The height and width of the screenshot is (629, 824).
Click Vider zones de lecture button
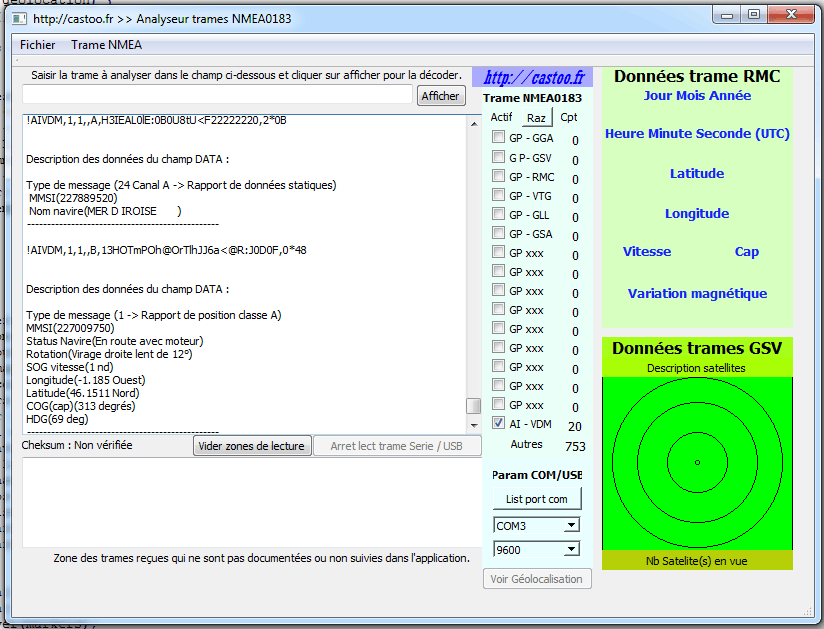coord(252,446)
